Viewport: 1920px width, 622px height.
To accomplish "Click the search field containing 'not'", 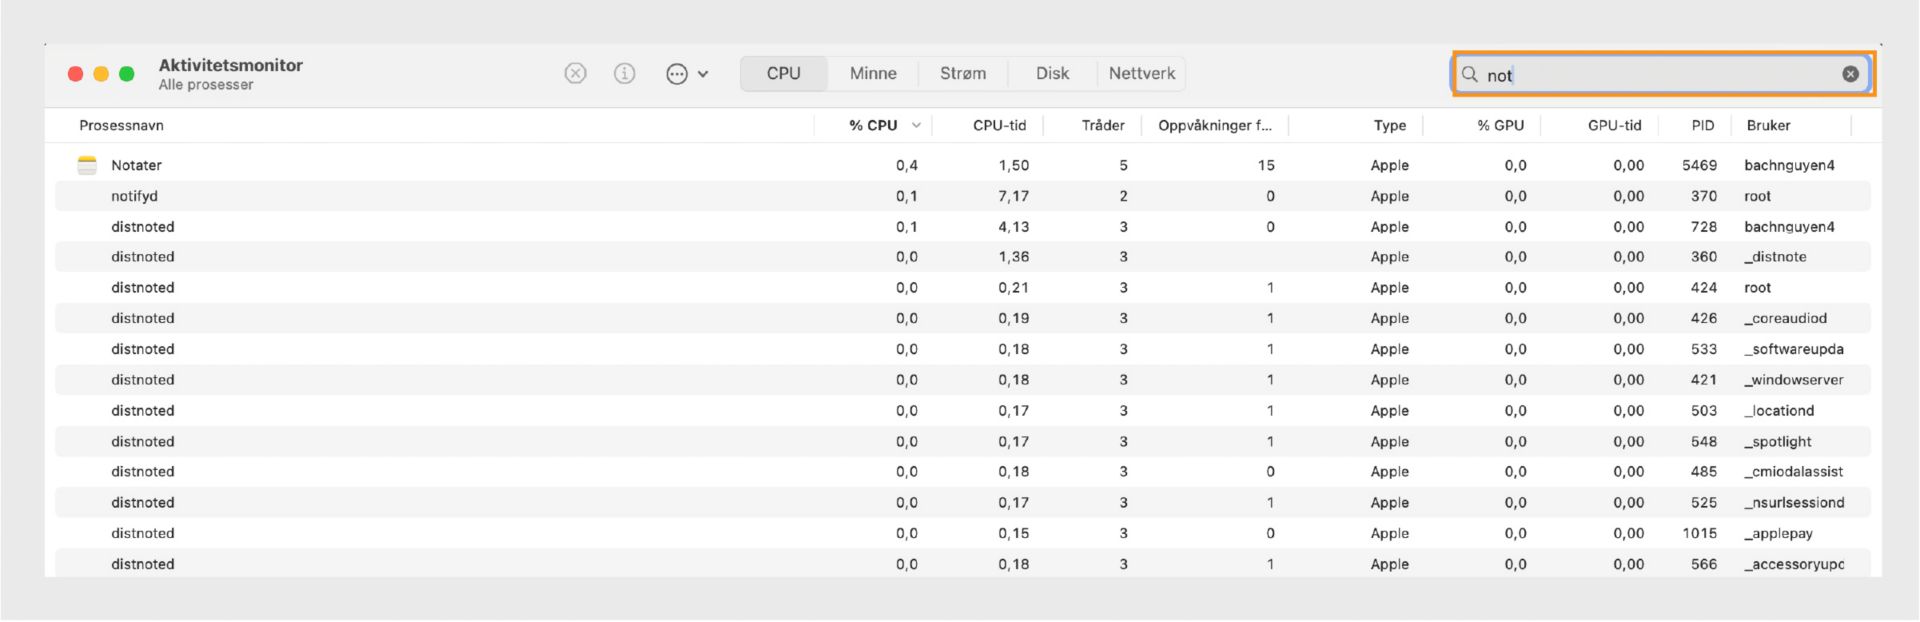I will 1660,75.
